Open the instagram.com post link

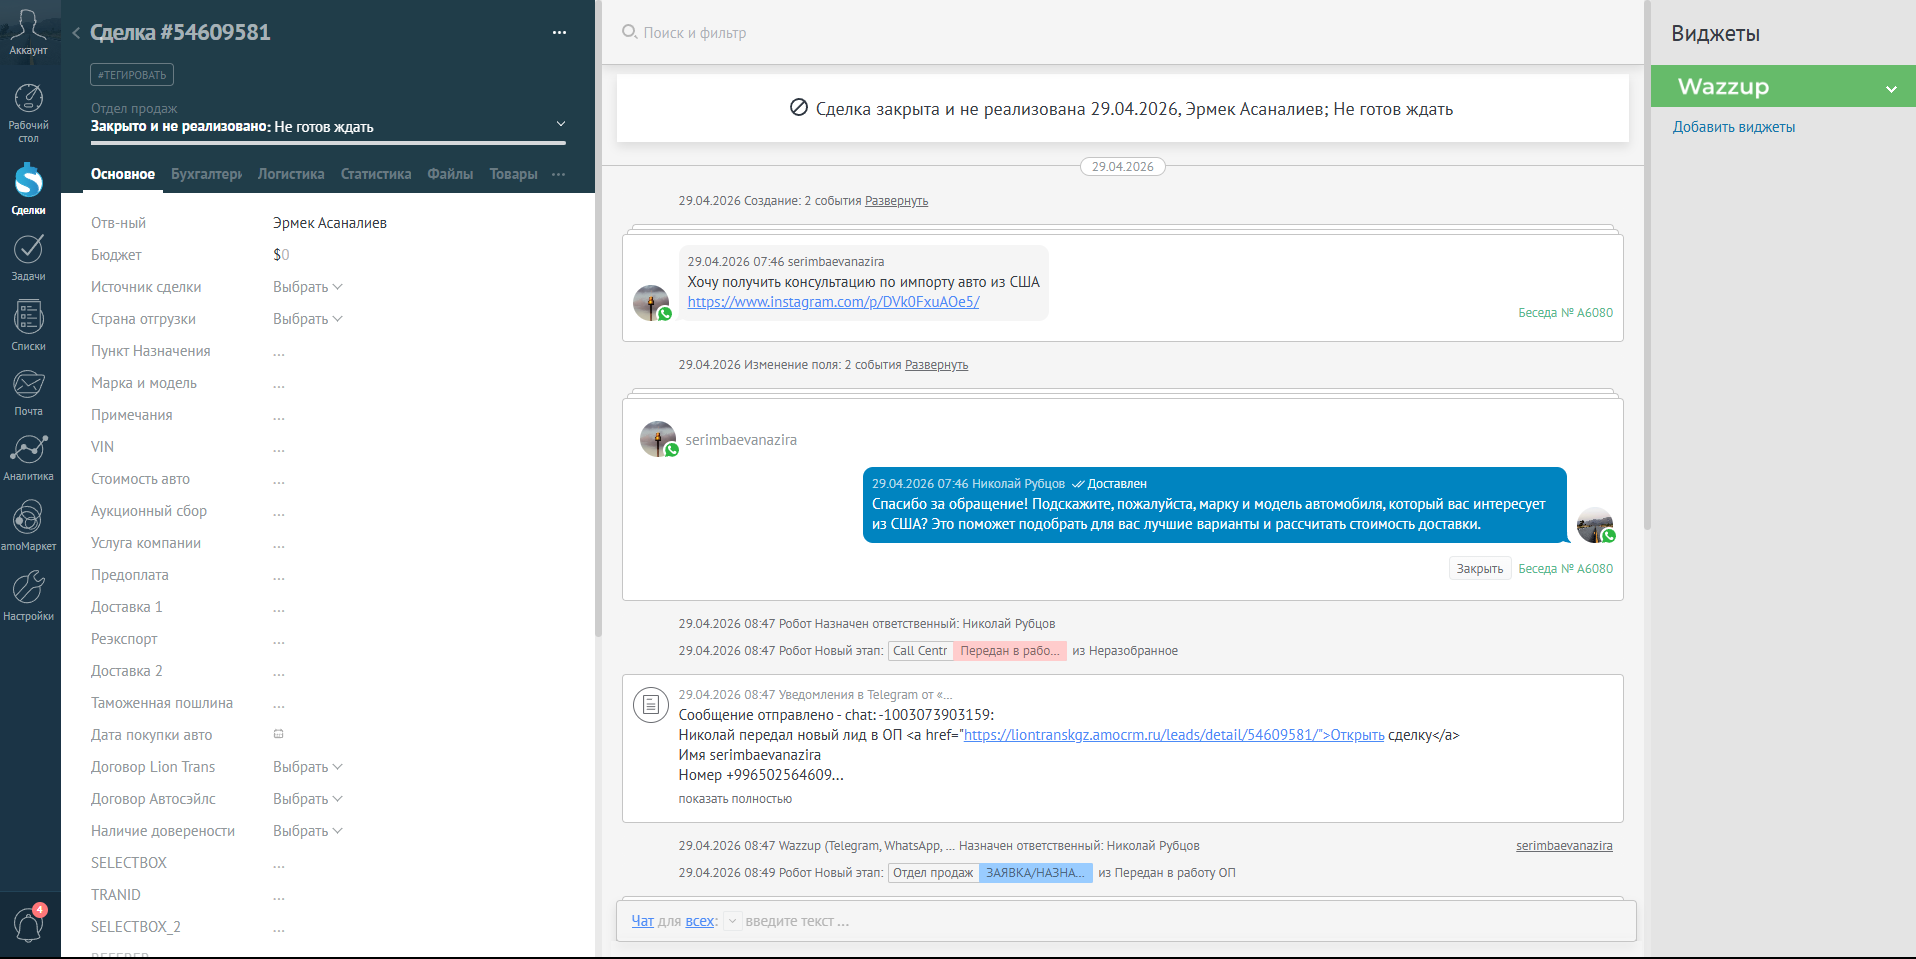833,302
